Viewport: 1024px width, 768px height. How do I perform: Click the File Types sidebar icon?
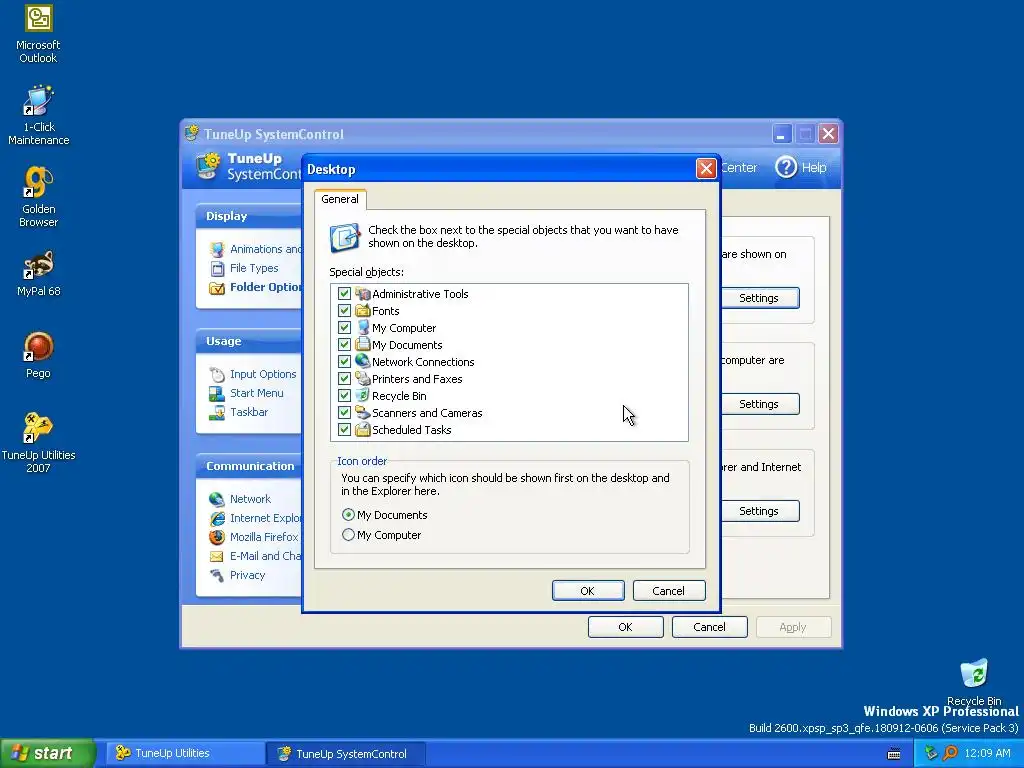coord(217,268)
